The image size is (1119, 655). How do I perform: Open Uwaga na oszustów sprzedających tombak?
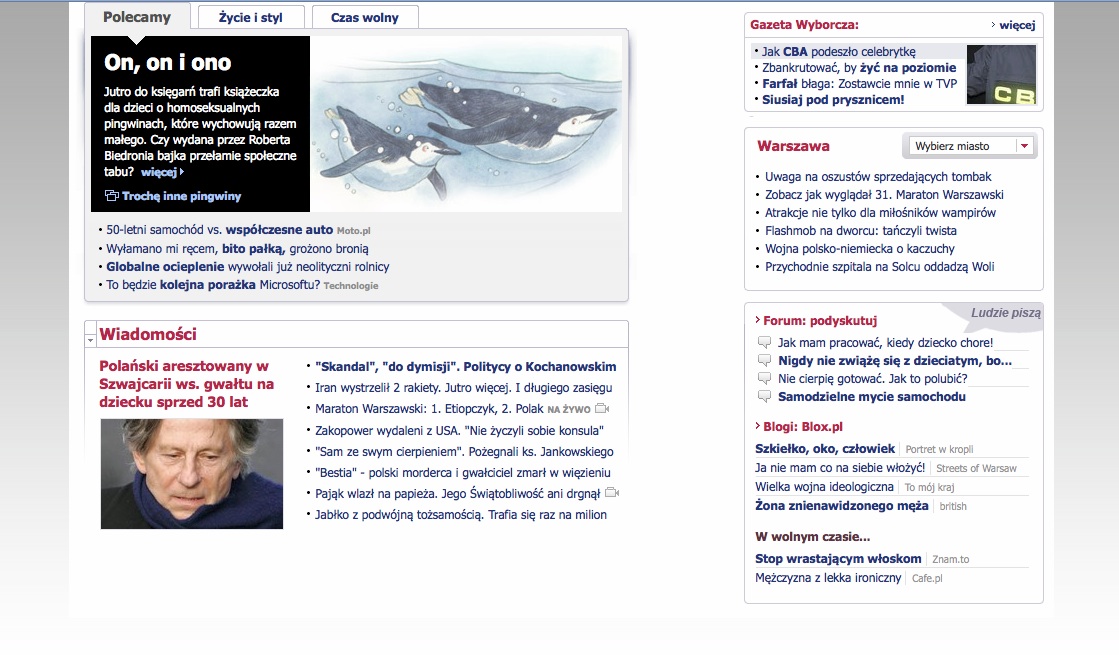pyautogui.click(x=879, y=176)
